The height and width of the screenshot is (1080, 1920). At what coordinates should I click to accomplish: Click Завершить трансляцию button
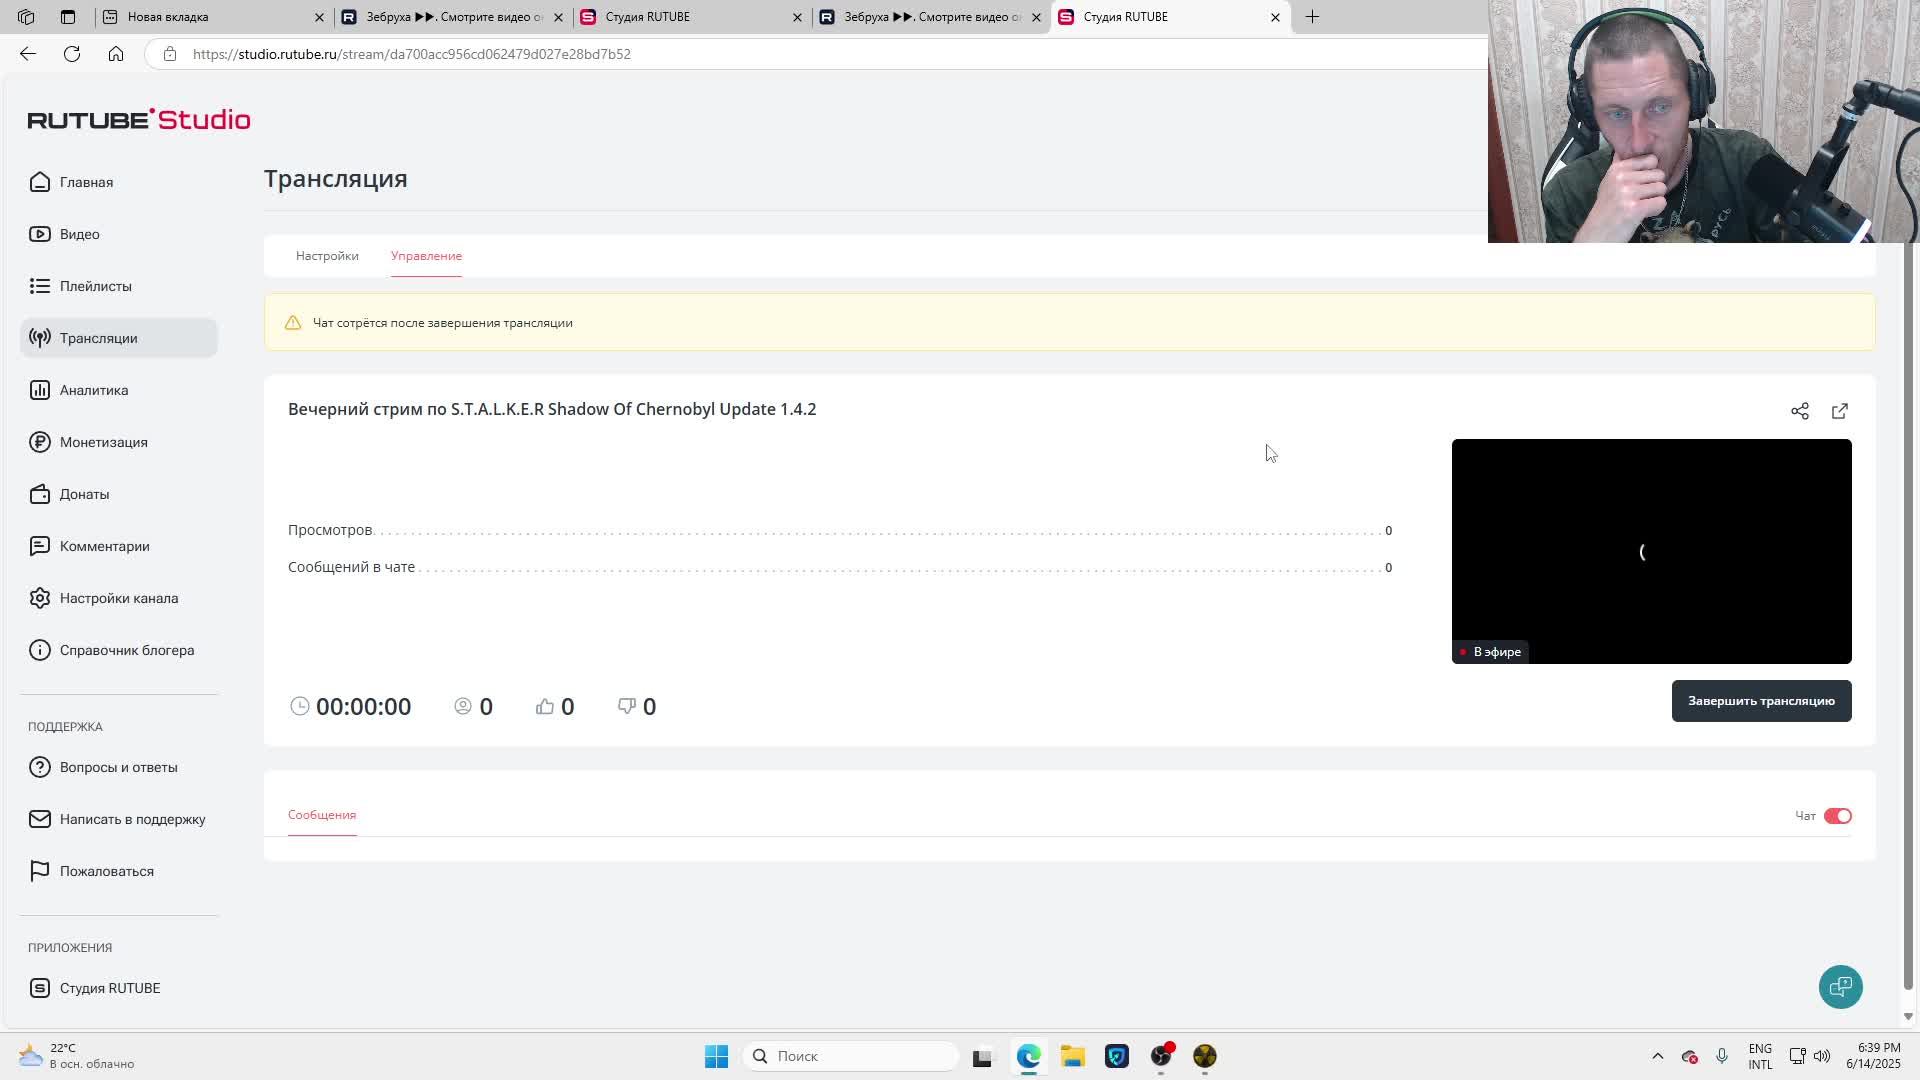tap(1761, 701)
